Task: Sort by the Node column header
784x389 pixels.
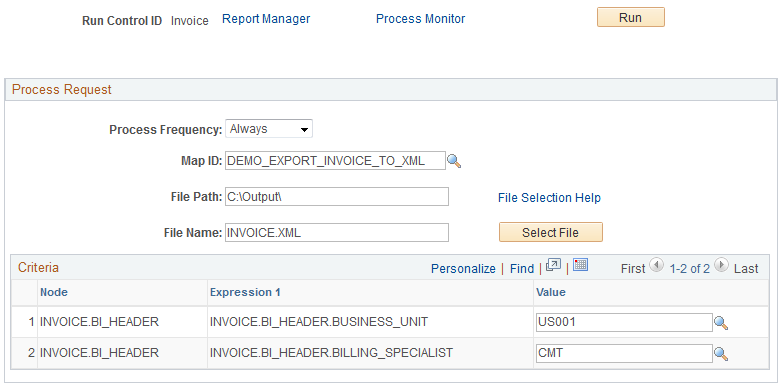Action: pyautogui.click(x=54, y=292)
